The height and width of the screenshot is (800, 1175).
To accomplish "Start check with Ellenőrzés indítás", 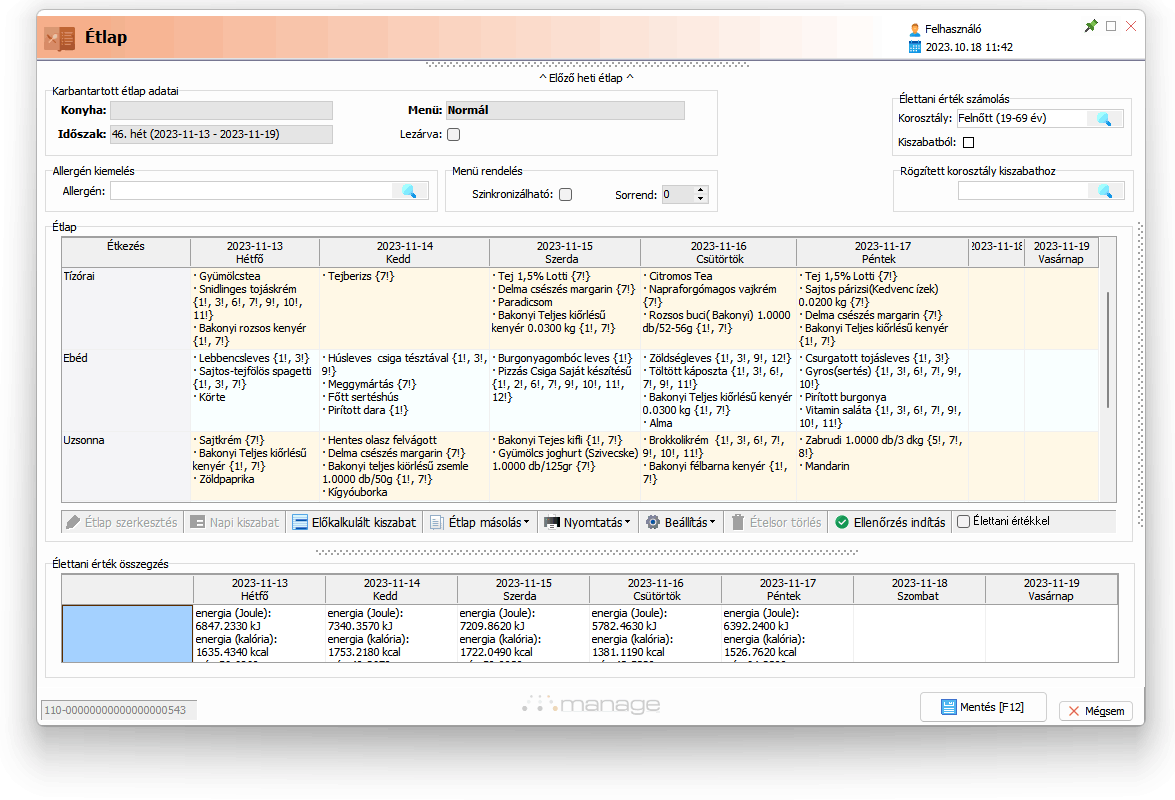I will (x=890, y=522).
